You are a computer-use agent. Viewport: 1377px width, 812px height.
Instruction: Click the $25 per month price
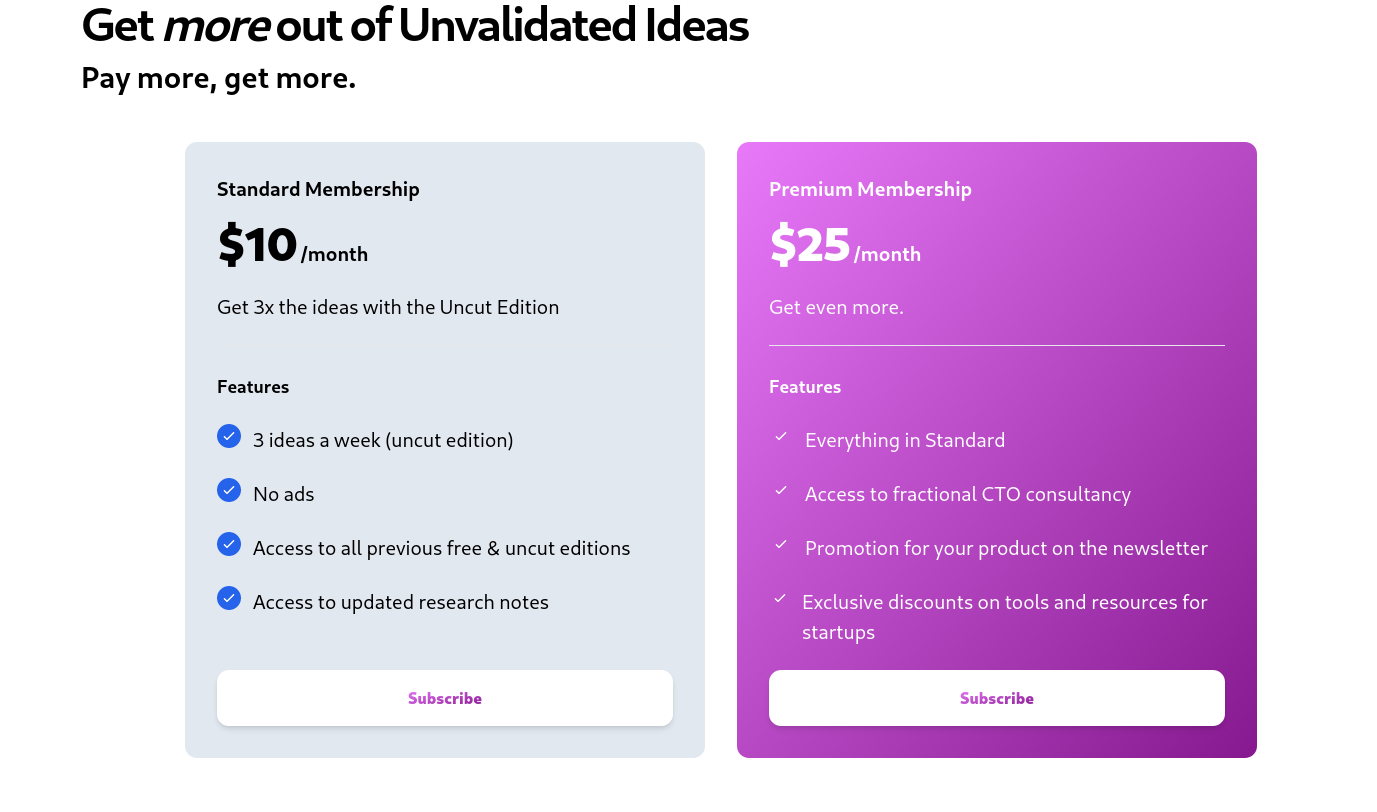844,246
